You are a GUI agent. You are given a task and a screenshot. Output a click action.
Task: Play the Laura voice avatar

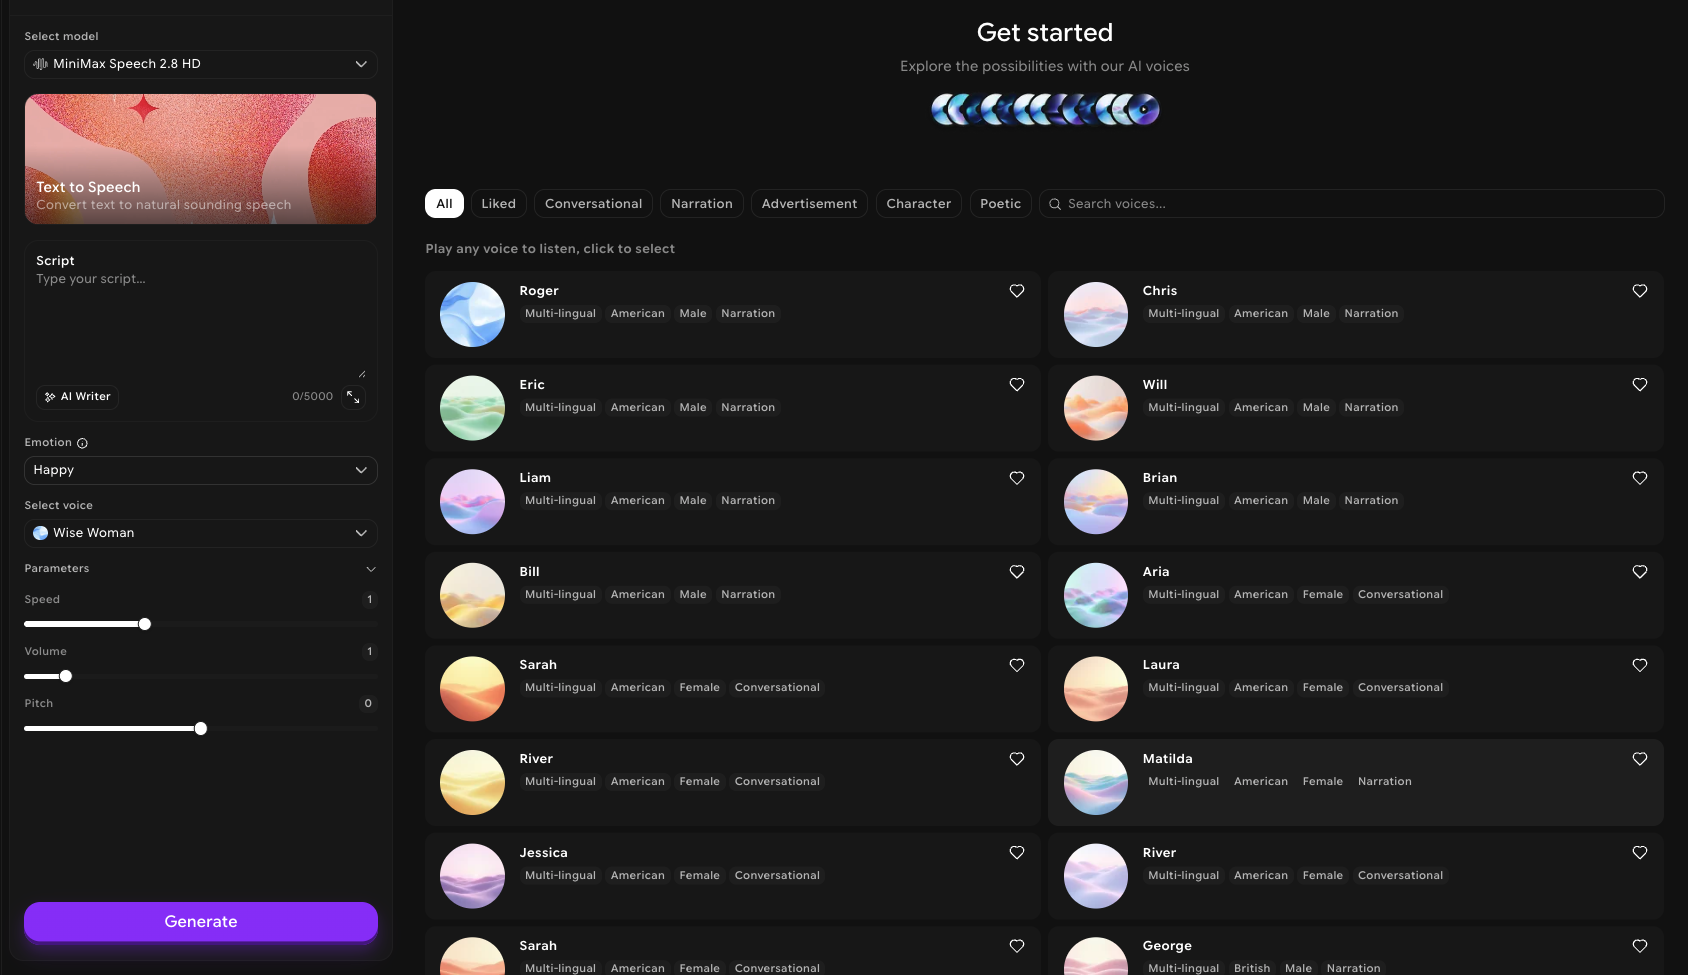(x=1096, y=688)
